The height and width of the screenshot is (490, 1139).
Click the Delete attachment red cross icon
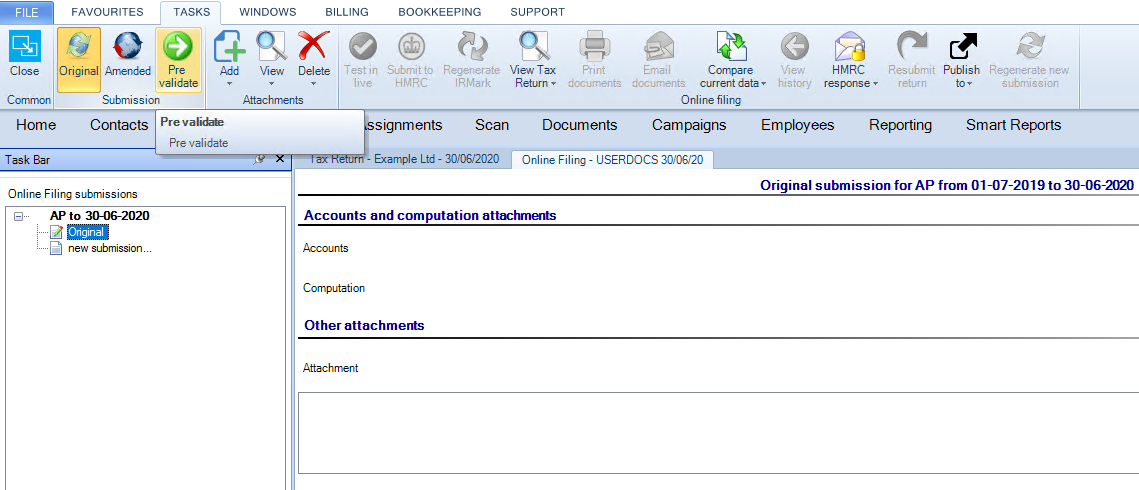click(x=314, y=47)
